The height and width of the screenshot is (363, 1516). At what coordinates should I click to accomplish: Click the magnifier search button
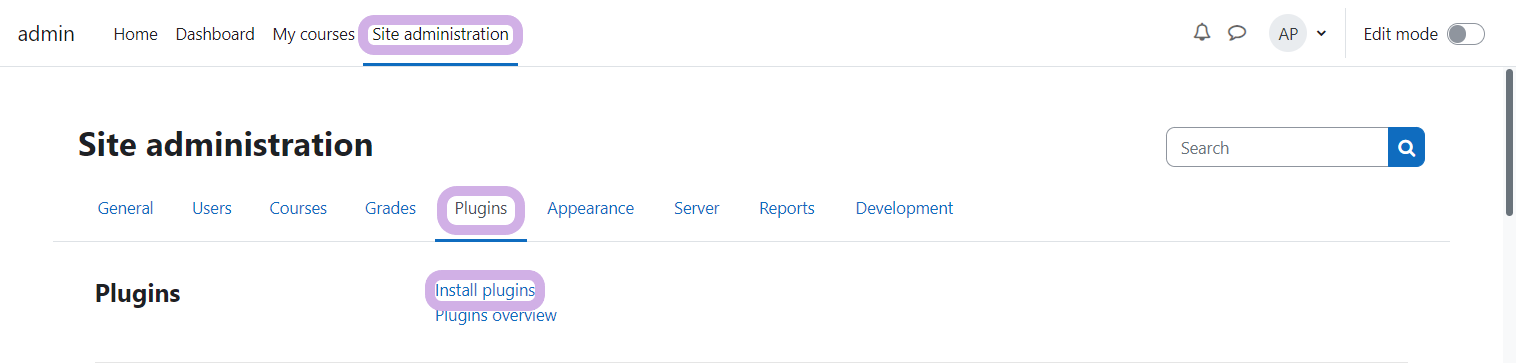(x=1406, y=147)
